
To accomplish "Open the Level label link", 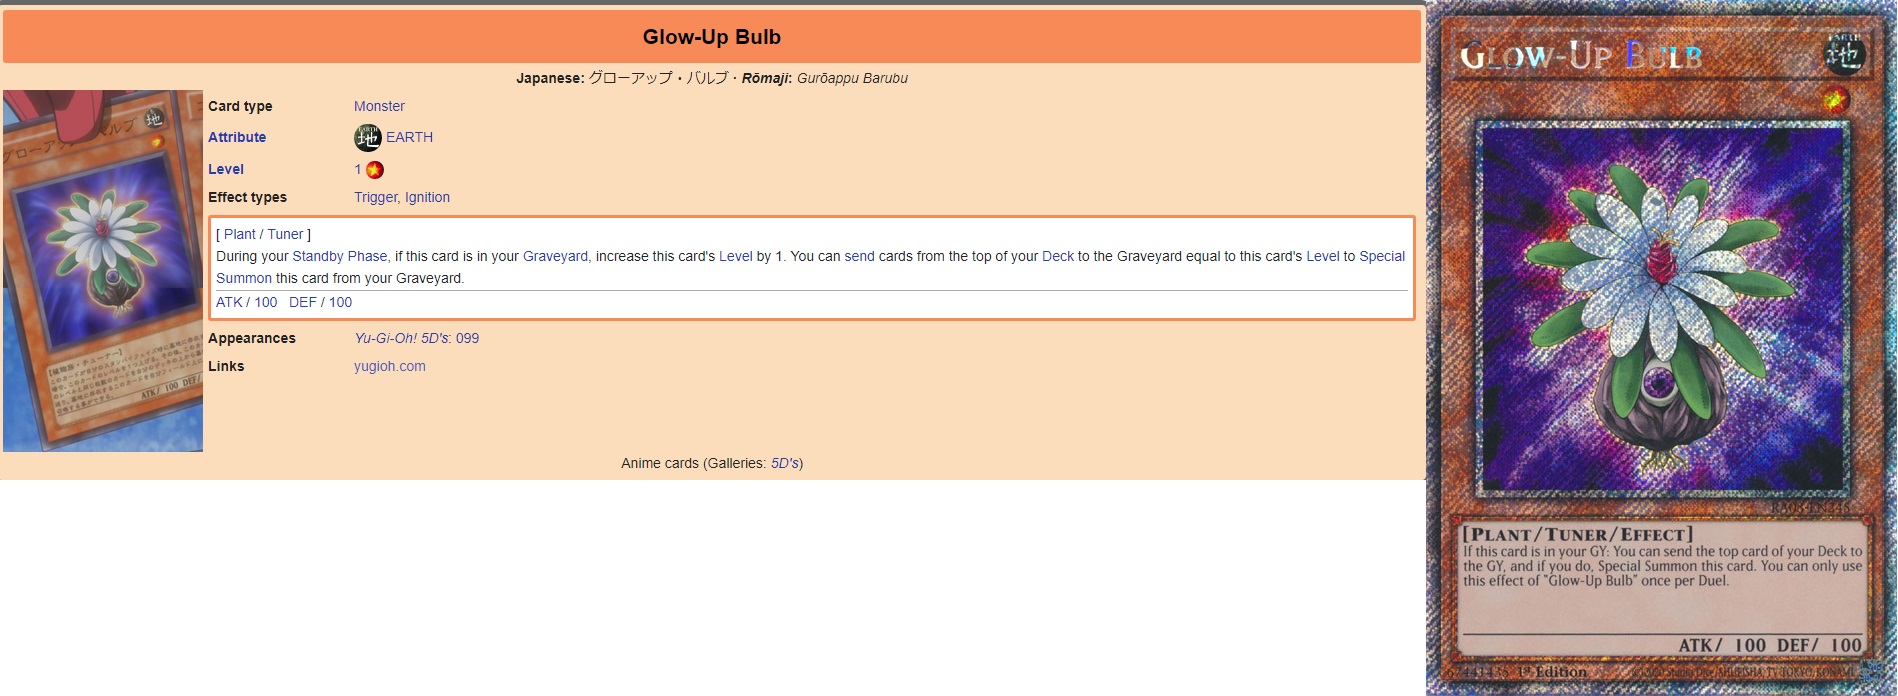I will [226, 169].
